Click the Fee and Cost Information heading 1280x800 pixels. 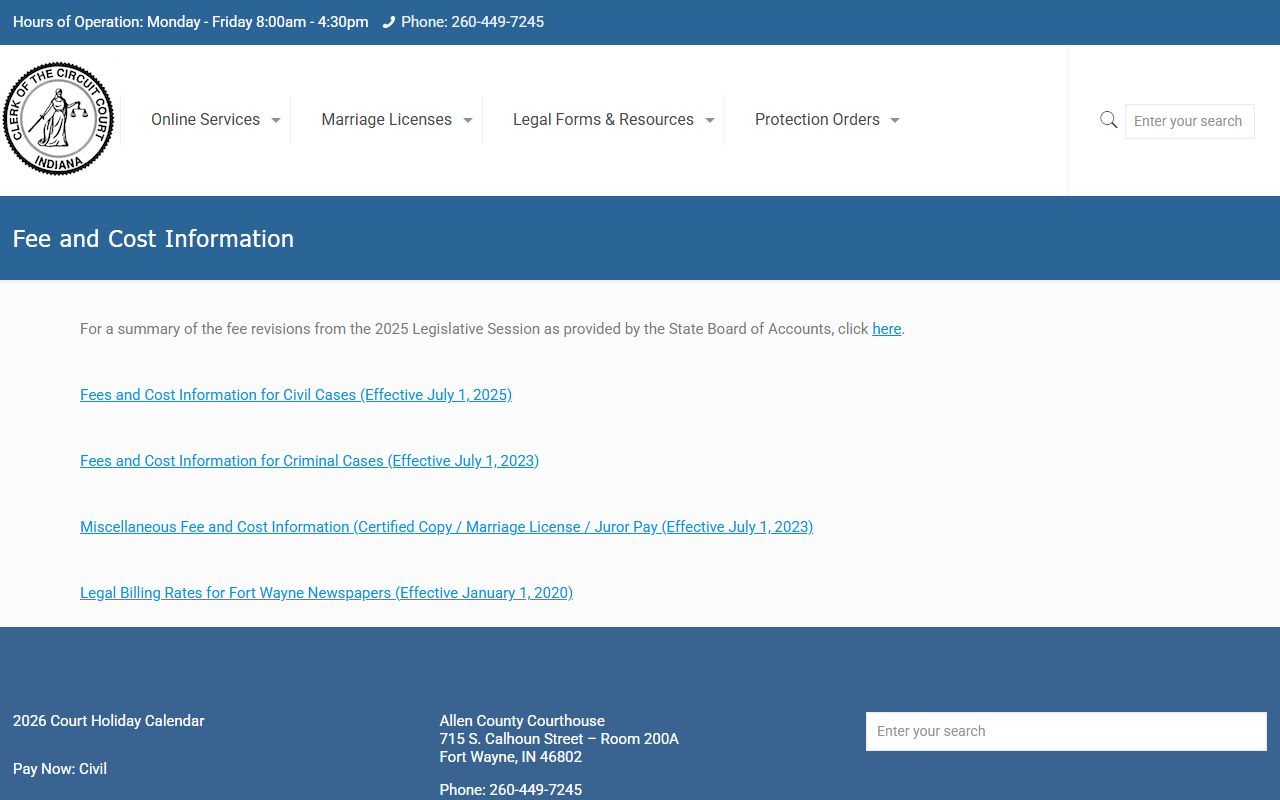(x=153, y=239)
